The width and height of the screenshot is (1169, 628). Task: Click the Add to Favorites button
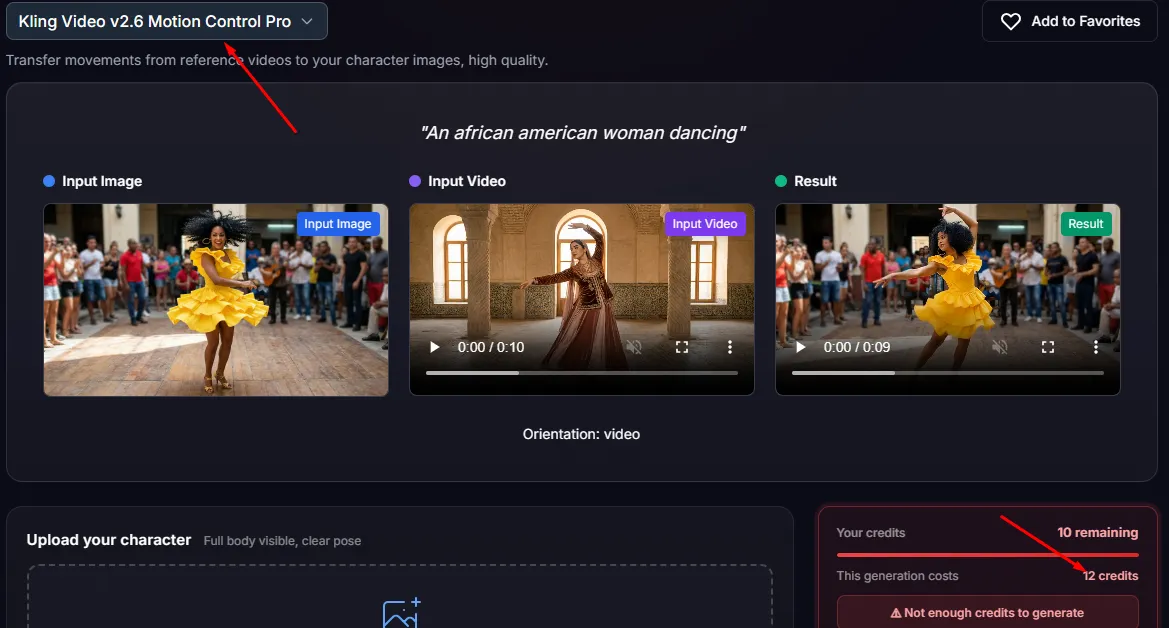pyautogui.click(x=1069, y=22)
